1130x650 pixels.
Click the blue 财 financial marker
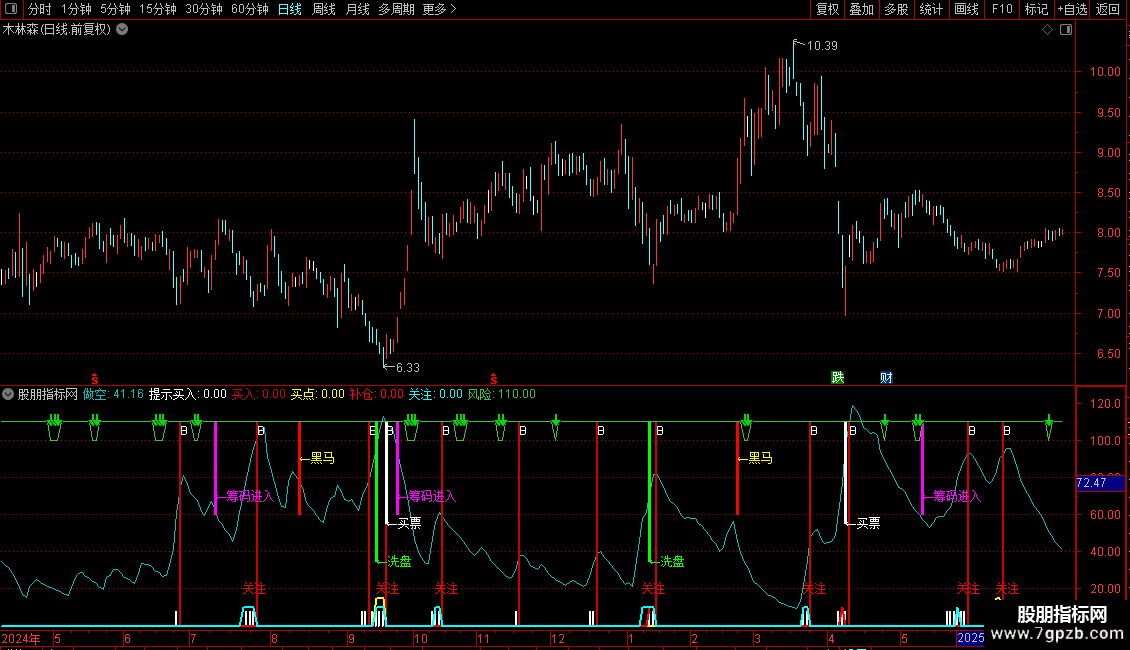click(x=886, y=378)
